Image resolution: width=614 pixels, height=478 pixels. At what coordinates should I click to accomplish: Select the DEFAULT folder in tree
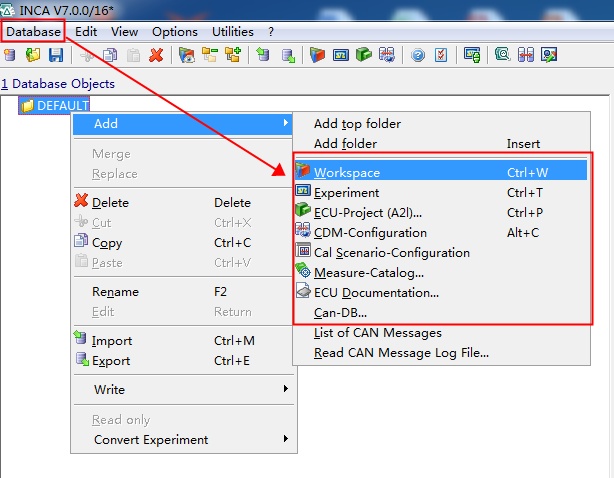coord(54,105)
